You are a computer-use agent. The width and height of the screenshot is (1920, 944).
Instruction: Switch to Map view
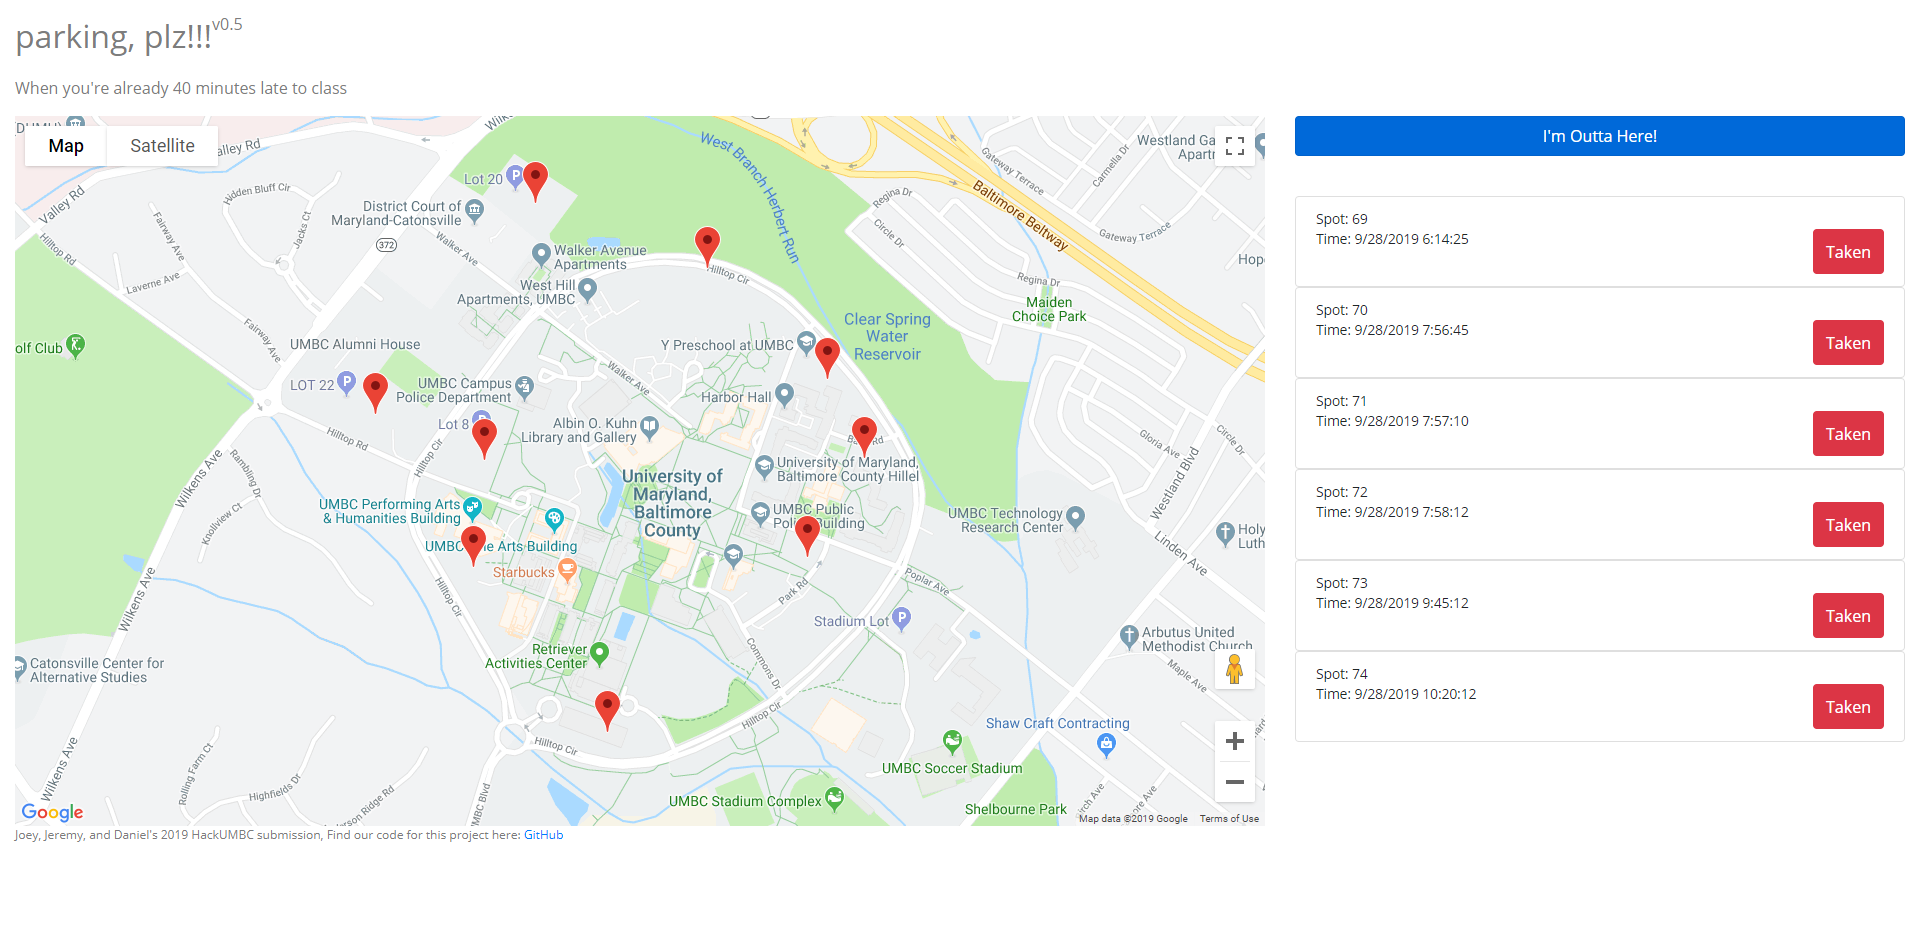[x=66, y=146]
